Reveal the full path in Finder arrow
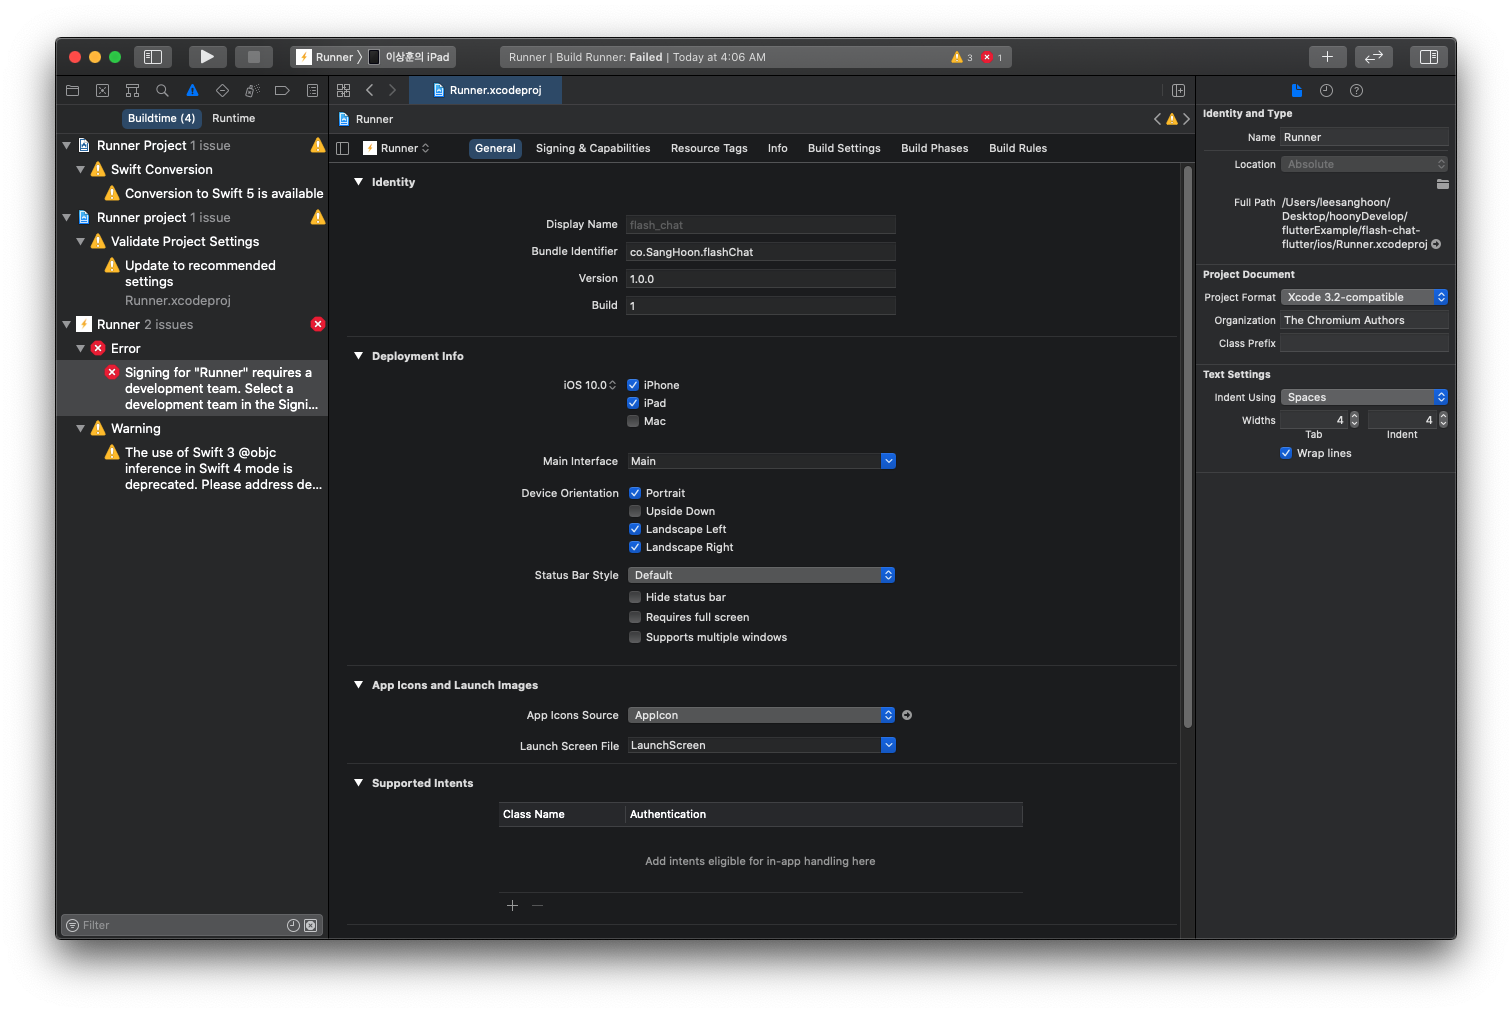The width and height of the screenshot is (1512, 1013). click(x=1436, y=244)
